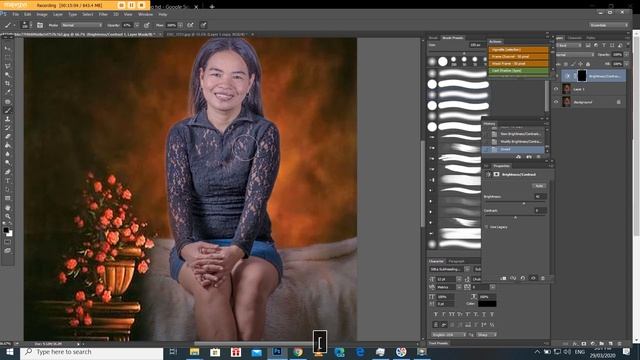Run the Vignette (selection) action
Screen dimensions: 640x360
518,49
